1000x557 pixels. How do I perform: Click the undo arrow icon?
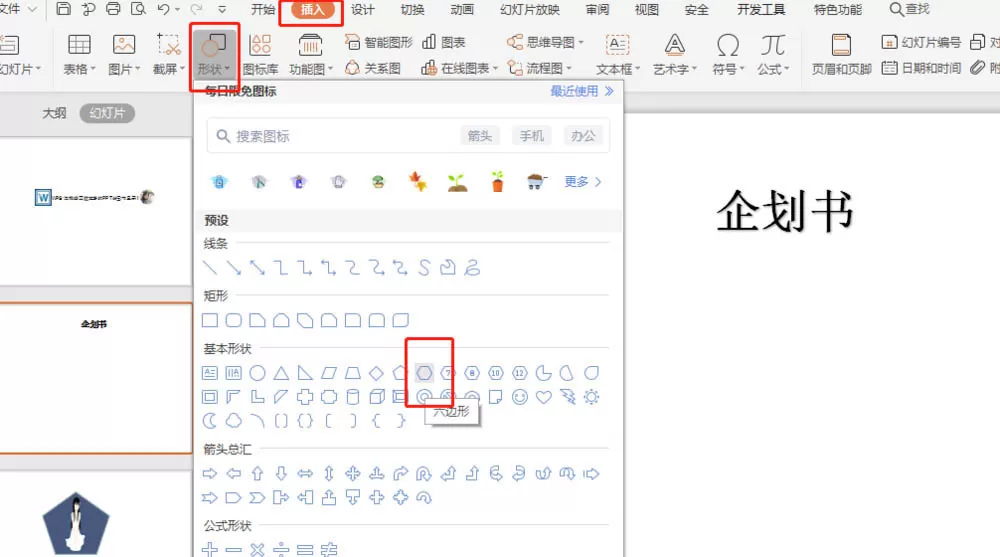[x=163, y=9]
